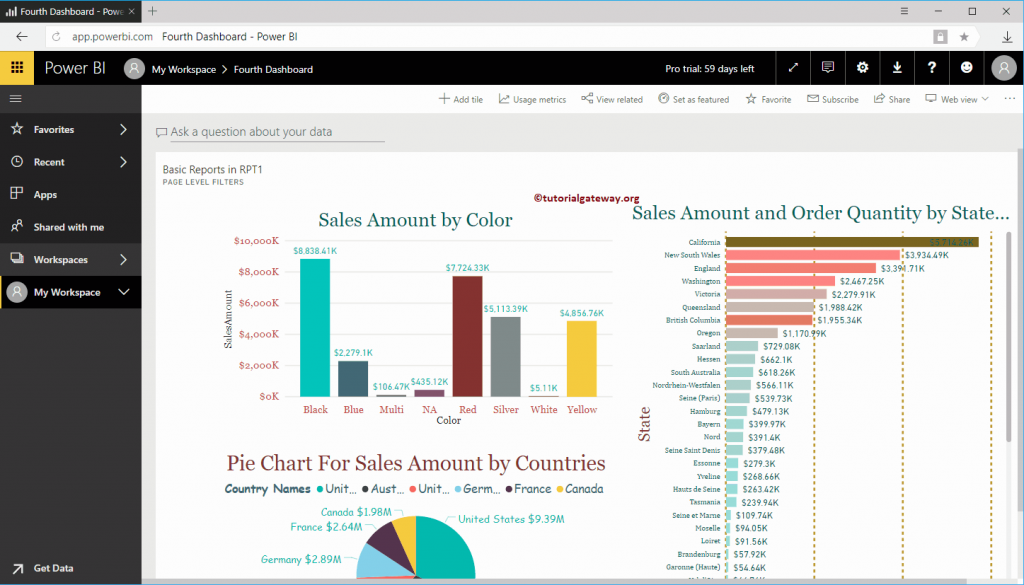Open comments using the speech bubble icon
1024x585 pixels.
(827, 67)
